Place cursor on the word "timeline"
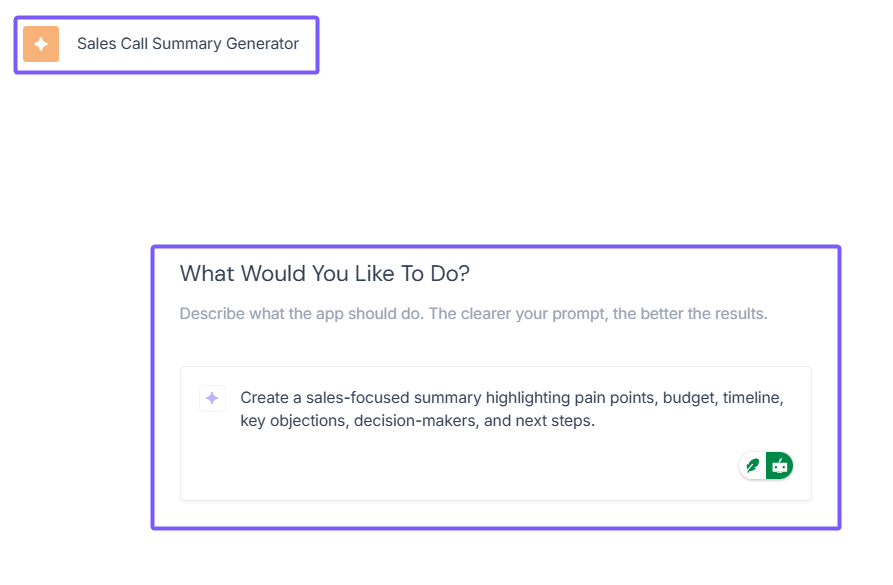Viewport: 893px width, 585px height. pos(753,398)
